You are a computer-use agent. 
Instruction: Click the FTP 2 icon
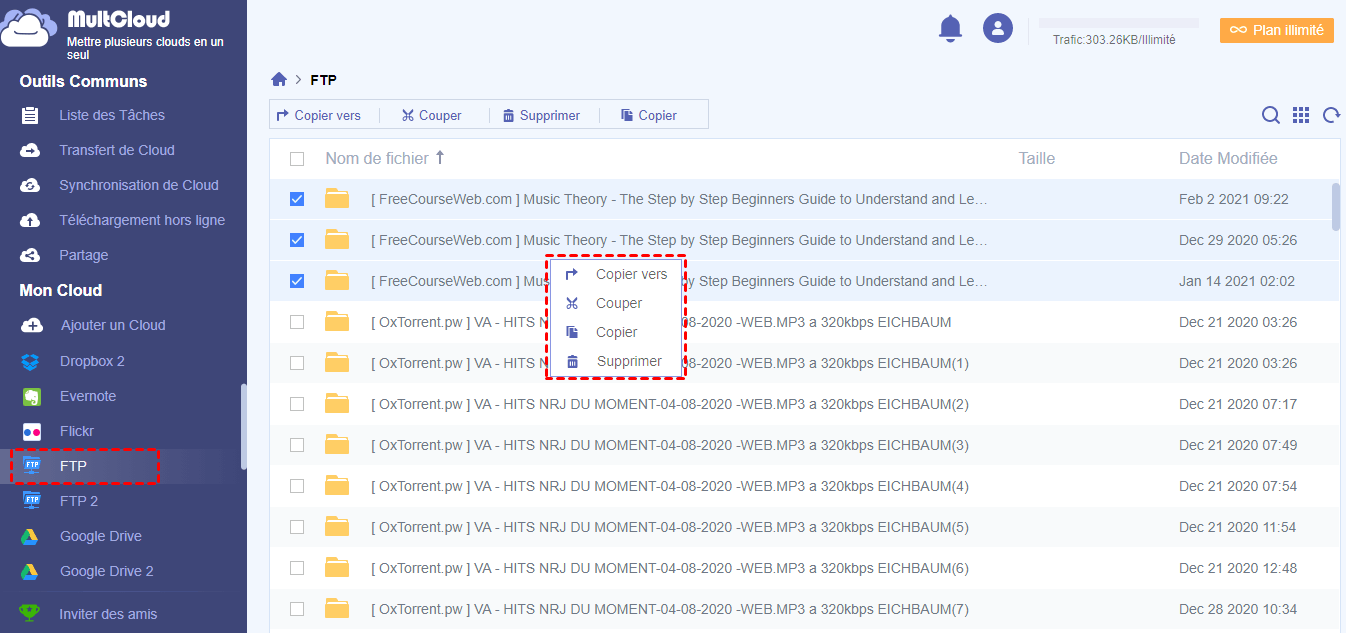click(32, 501)
